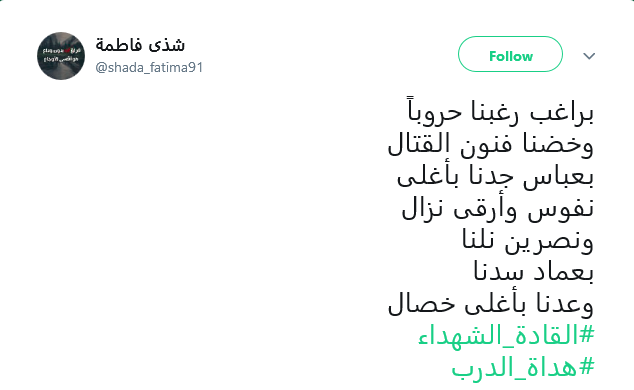Viewport: 634px width, 390px height.
Task: Open the @shada_fatima91 handle
Action: tap(149, 67)
